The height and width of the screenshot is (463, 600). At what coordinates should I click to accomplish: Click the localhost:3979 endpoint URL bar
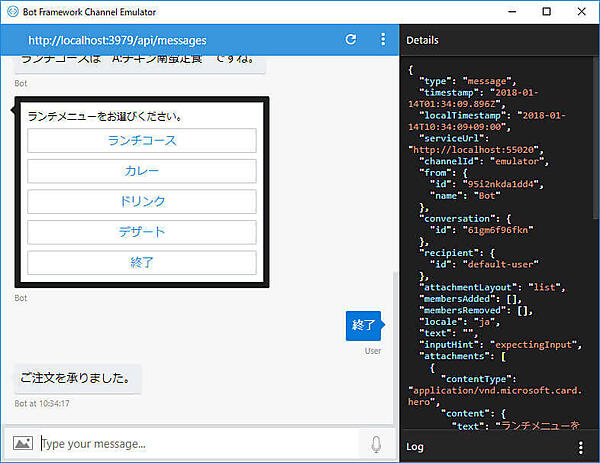click(x=117, y=40)
